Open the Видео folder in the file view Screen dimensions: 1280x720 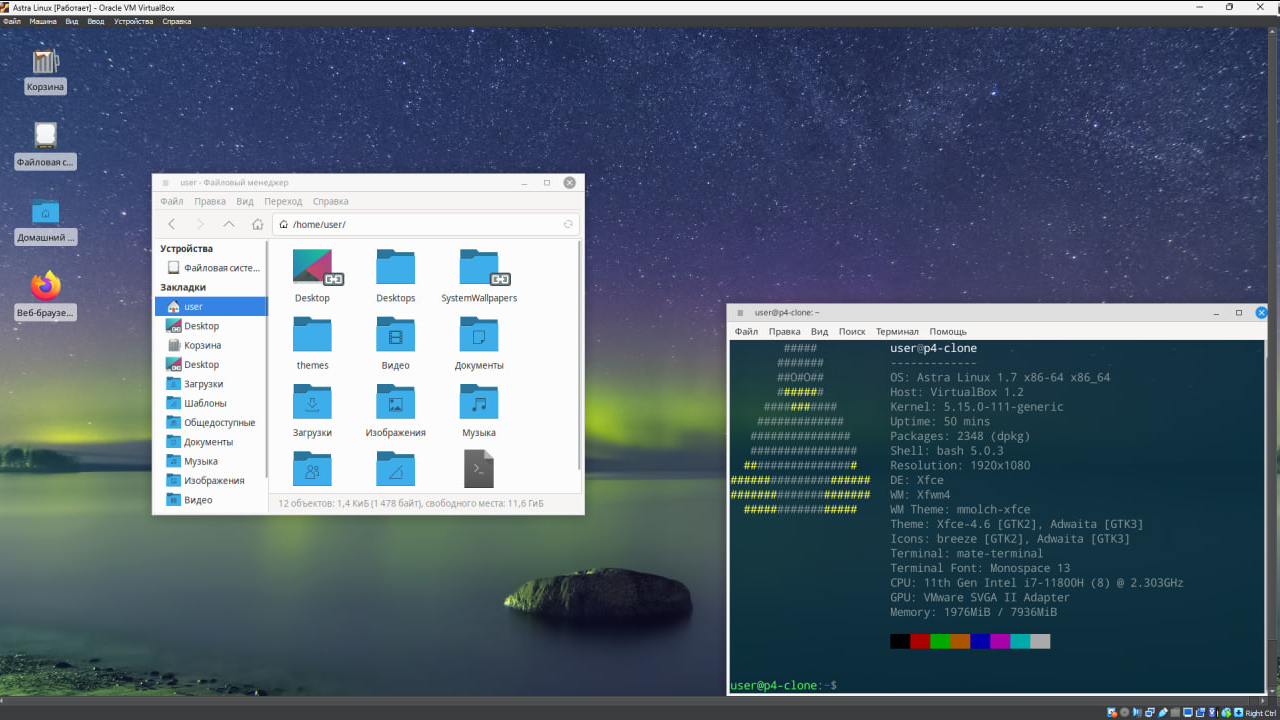(x=395, y=343)
